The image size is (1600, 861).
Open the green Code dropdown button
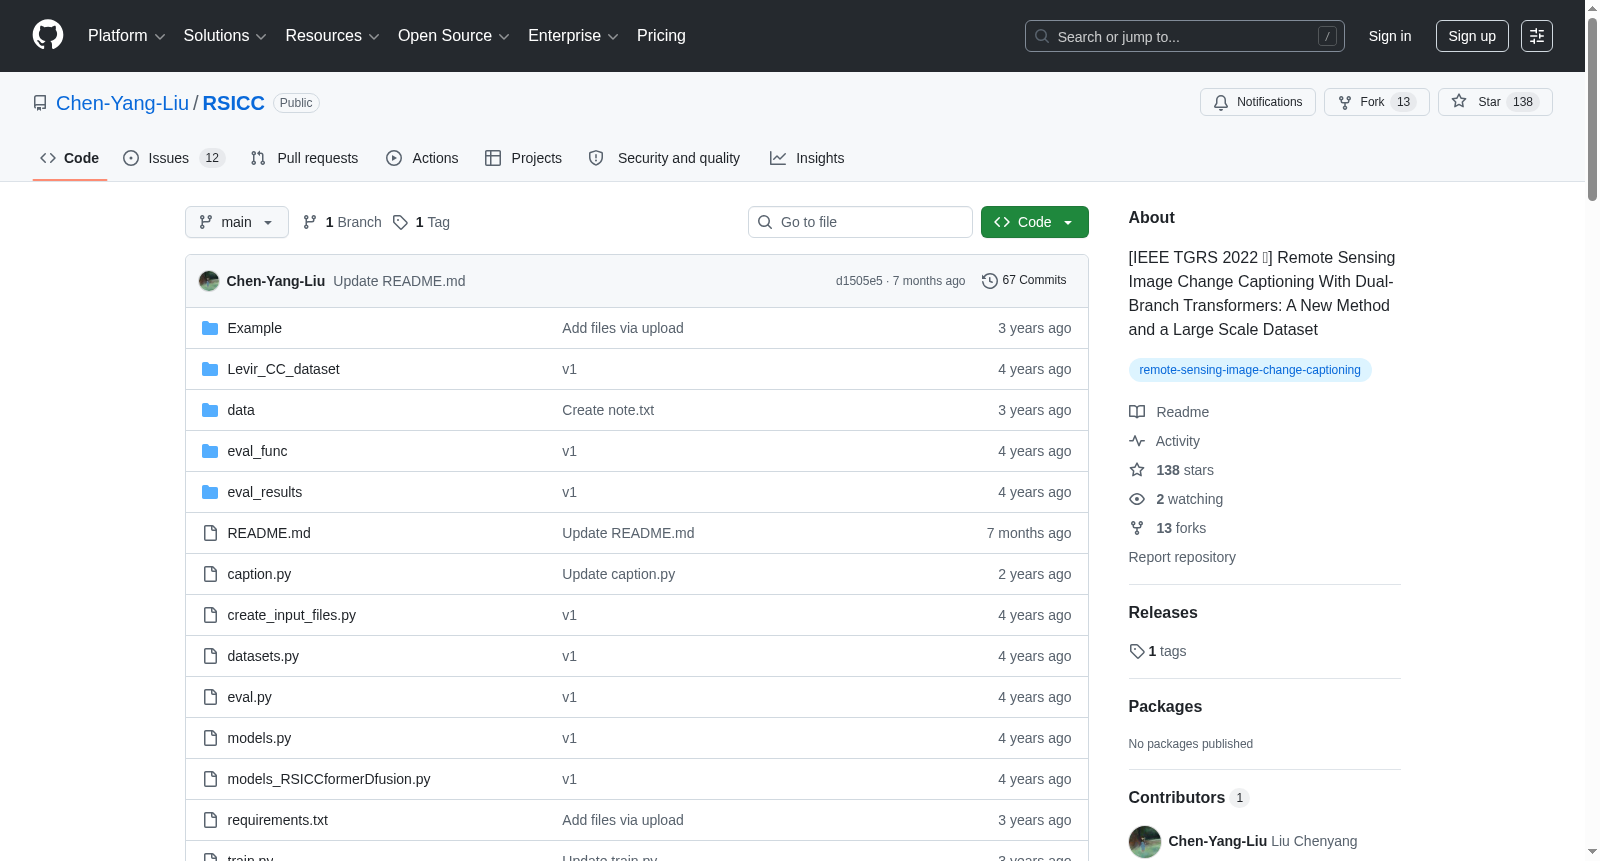[1035, 222]
